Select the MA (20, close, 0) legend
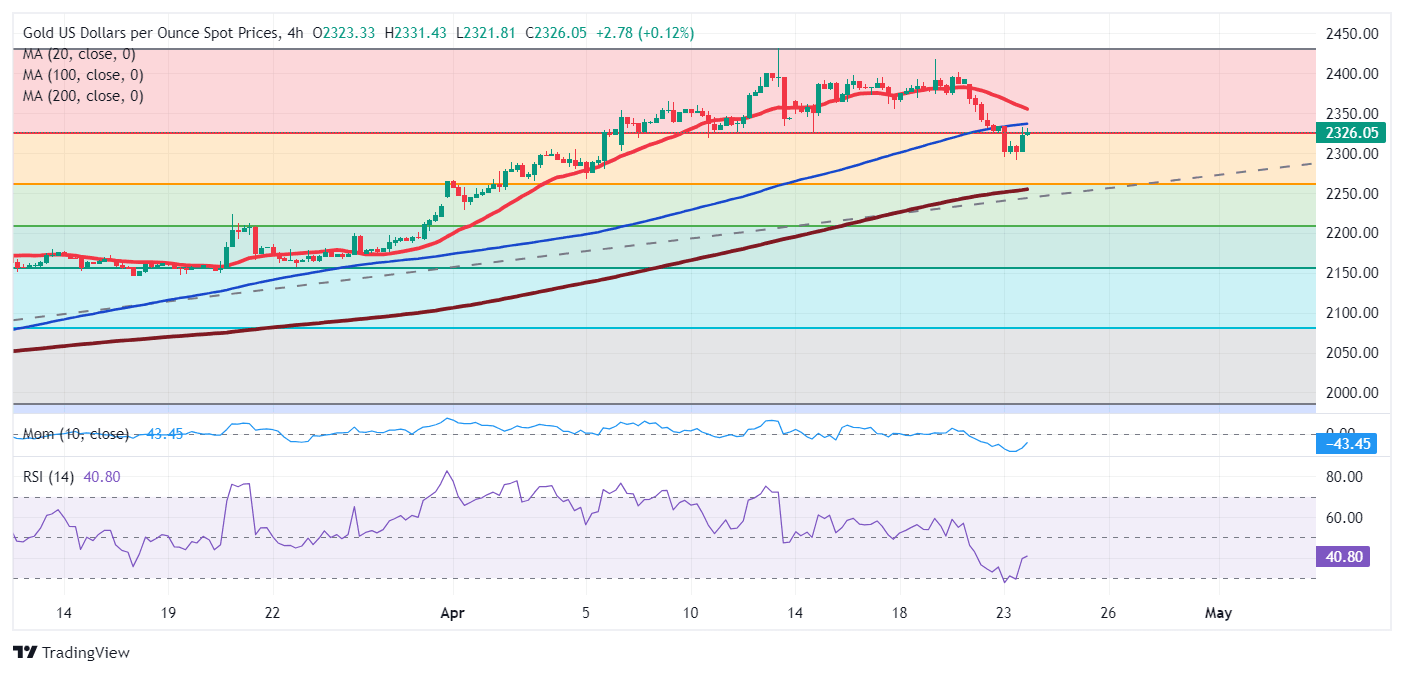The height and width of the screenshot is (674, 1404). pos(79,54)
